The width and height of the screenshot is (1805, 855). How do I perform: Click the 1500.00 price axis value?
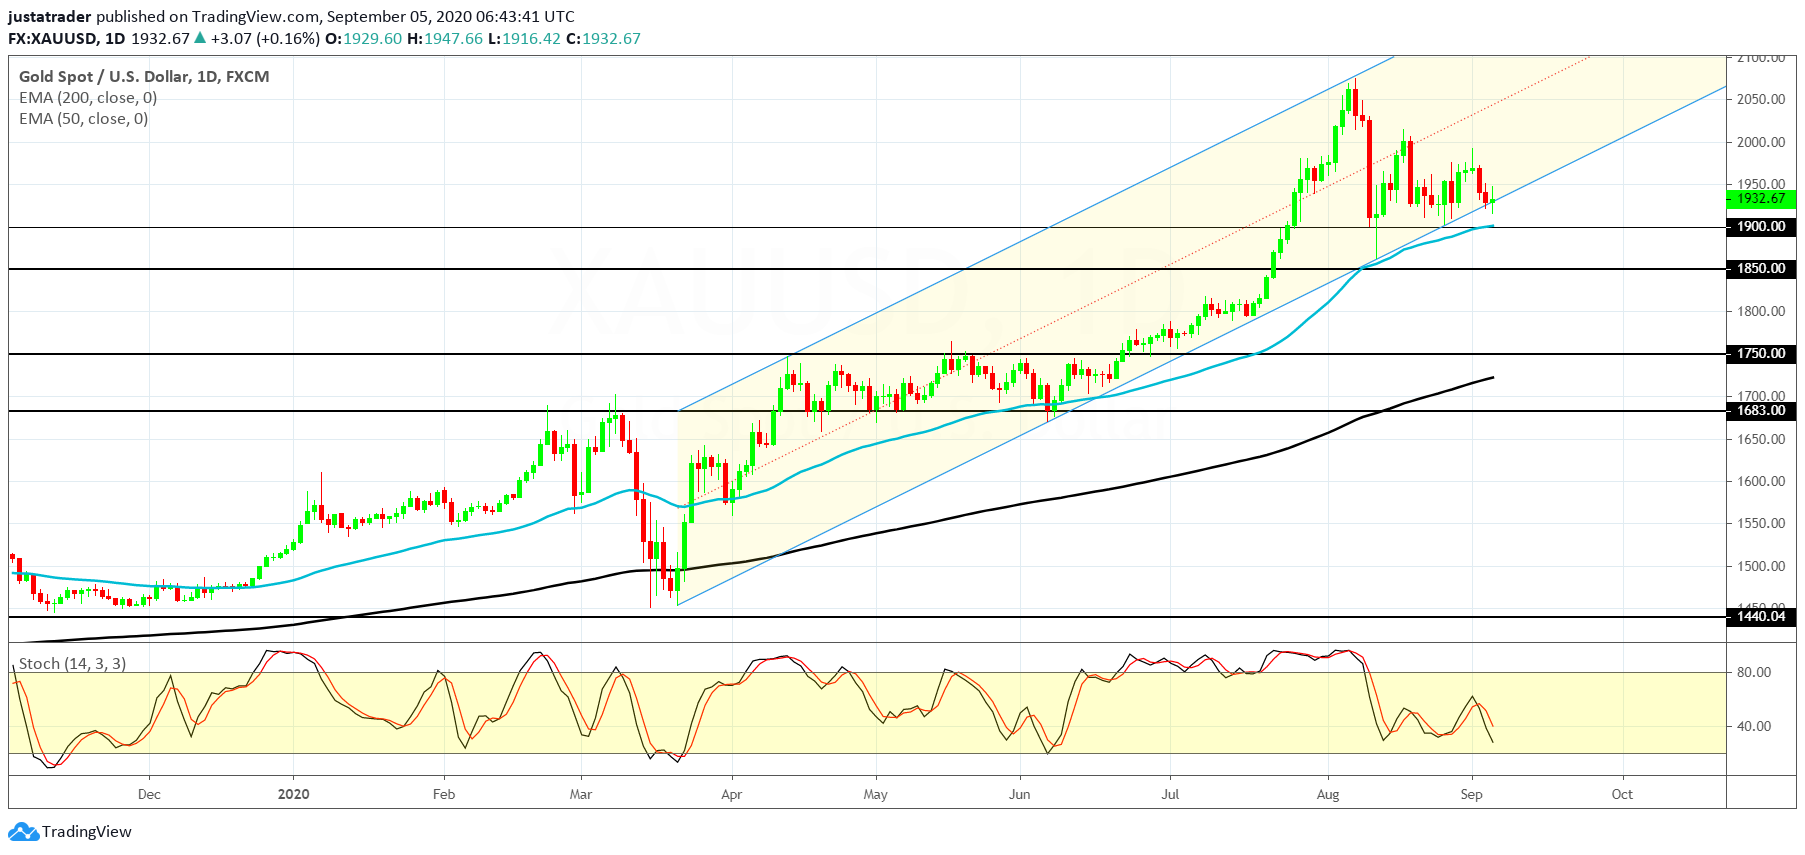pyautogui.click(x=1761, y=566)
